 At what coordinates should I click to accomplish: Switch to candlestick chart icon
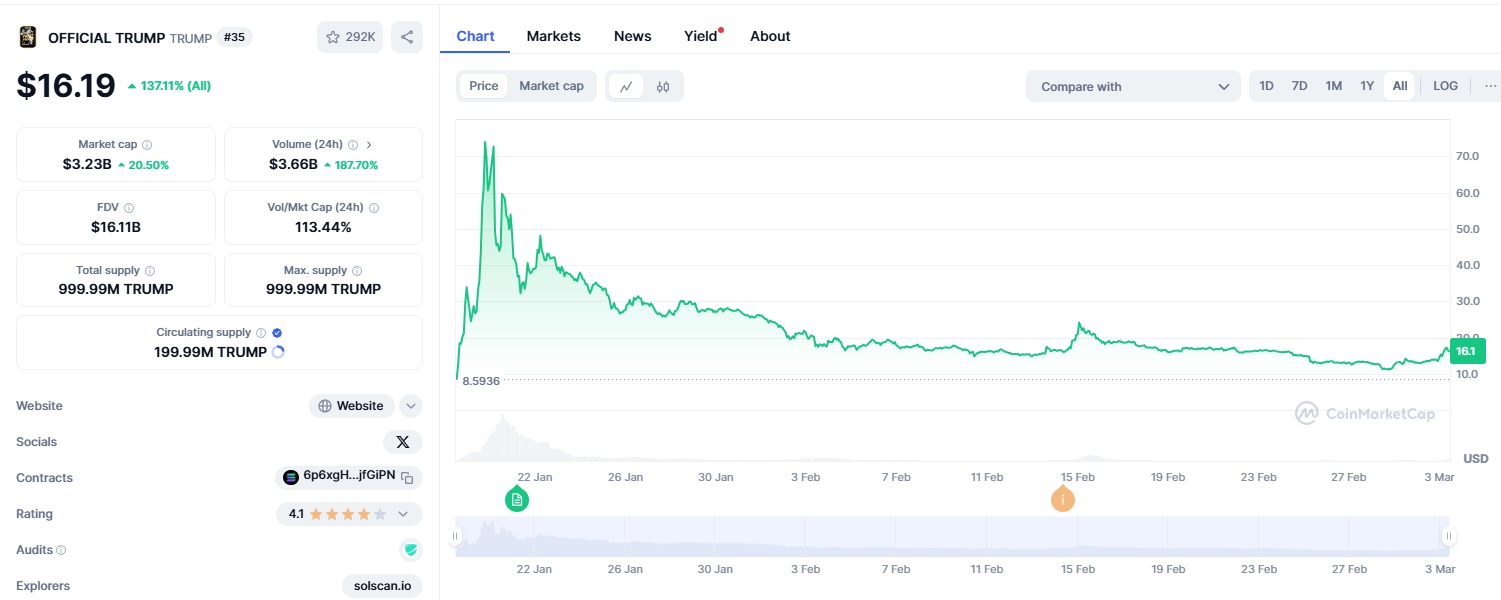(x=663, y=86)
